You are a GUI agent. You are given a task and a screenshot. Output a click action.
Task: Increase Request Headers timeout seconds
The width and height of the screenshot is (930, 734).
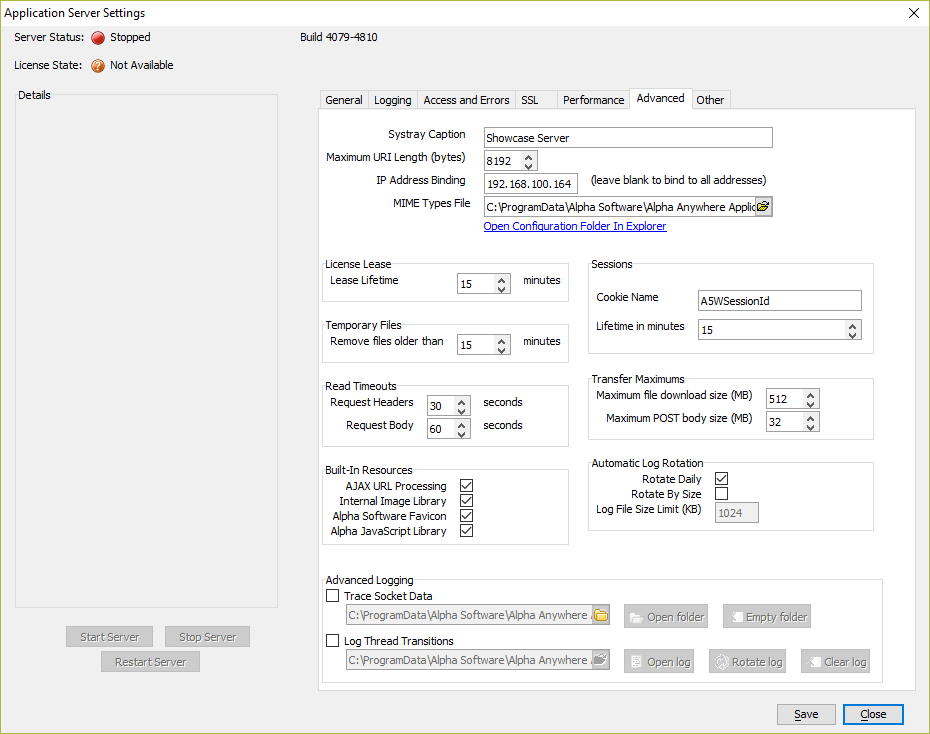[x=461, y=401]
